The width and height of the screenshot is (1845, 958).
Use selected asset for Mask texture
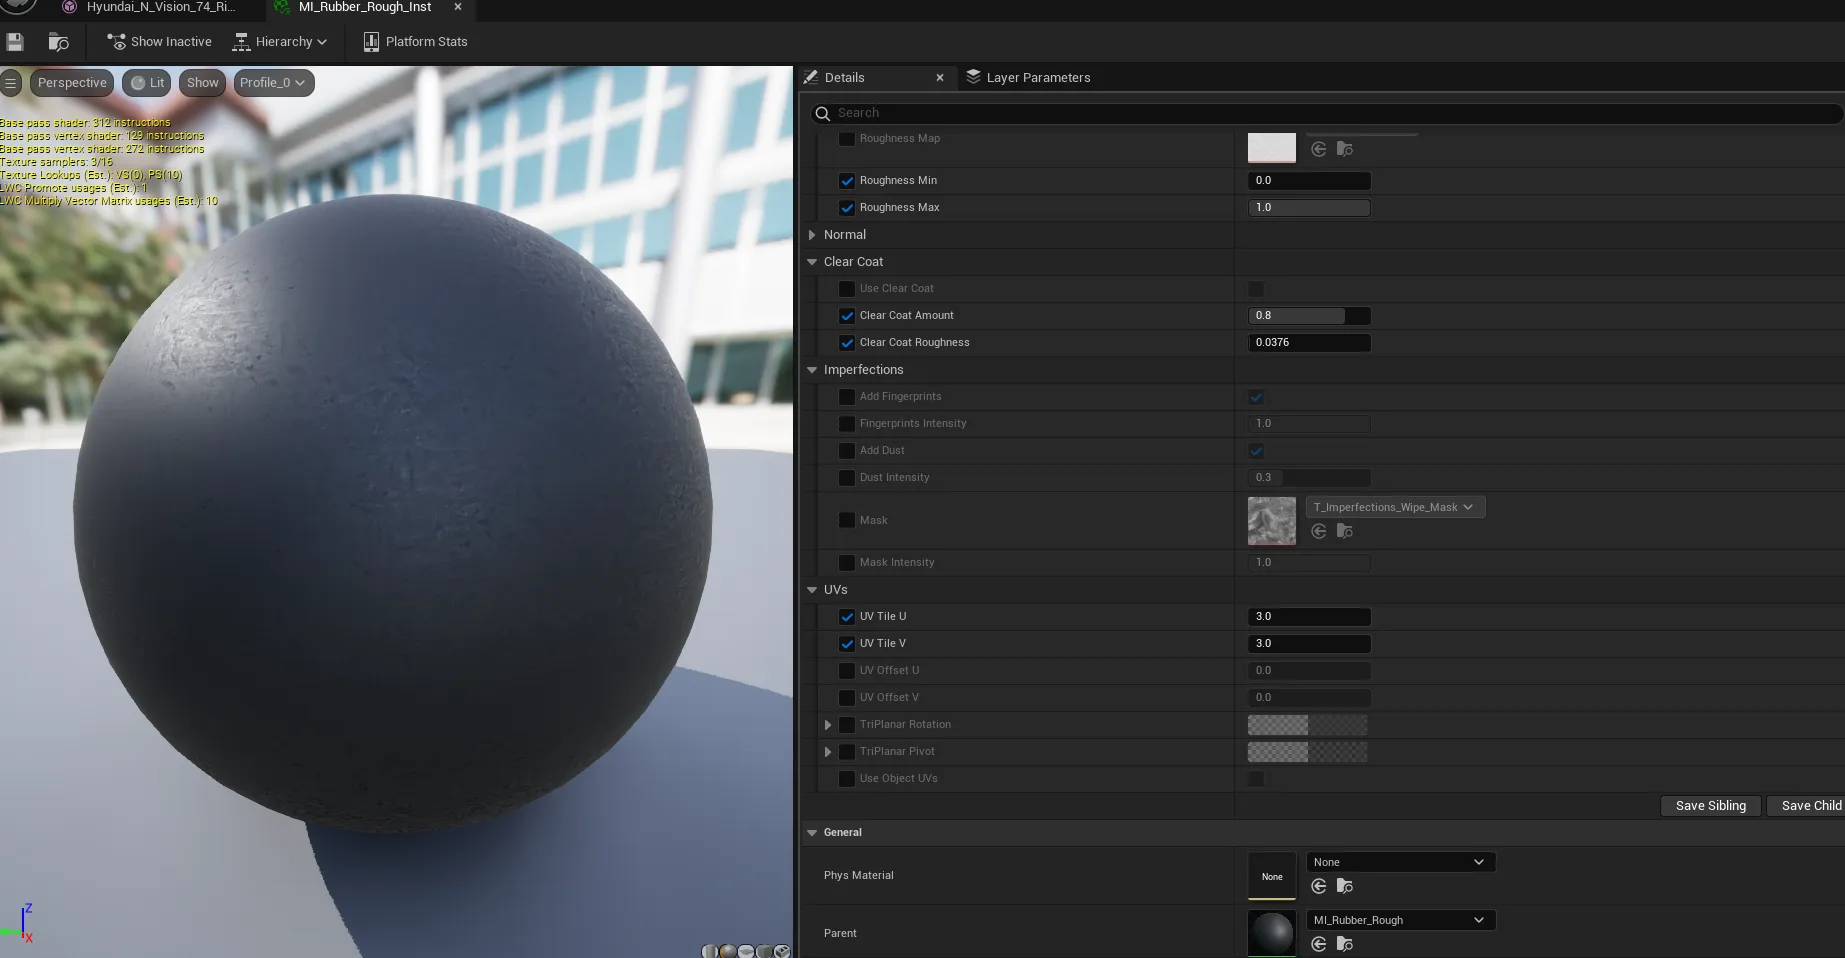1319,531
